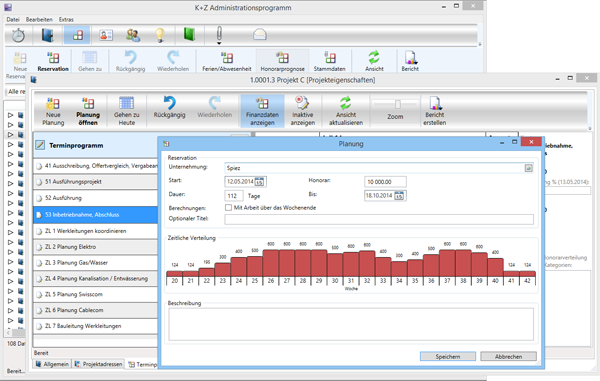Viewport: 600px width, 381px height.
Task: Select ZL 5 Planung Swisscom row
Action: (96, 295)
